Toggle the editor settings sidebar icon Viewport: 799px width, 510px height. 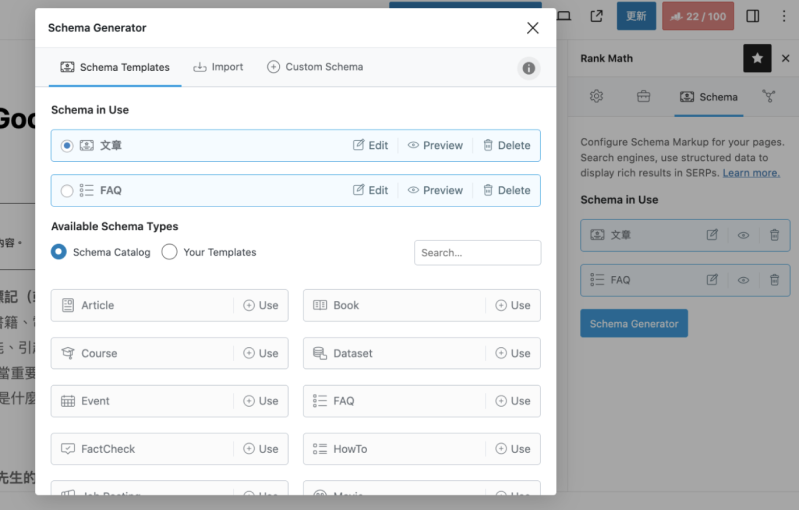click(x=753, y=16)
